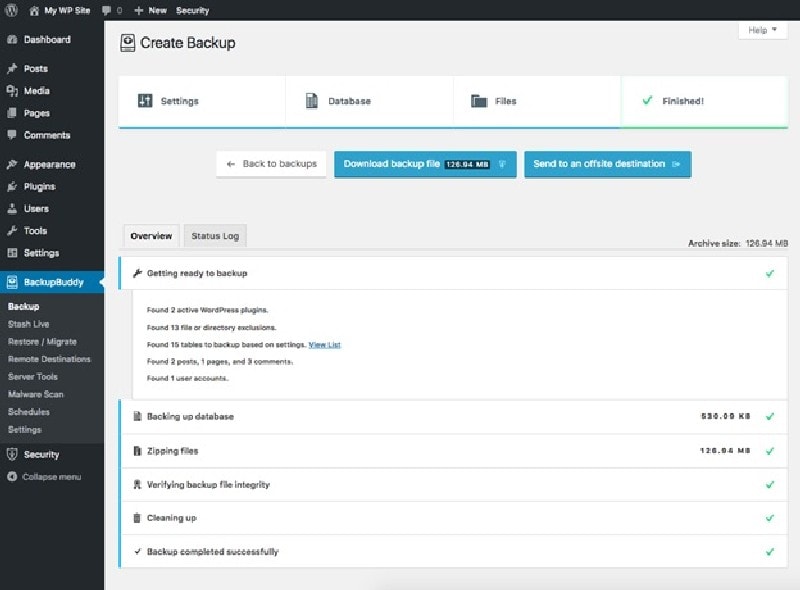Click the Dashboard gauge icon
The image size is (800, 590).
[x=12, y=40]
